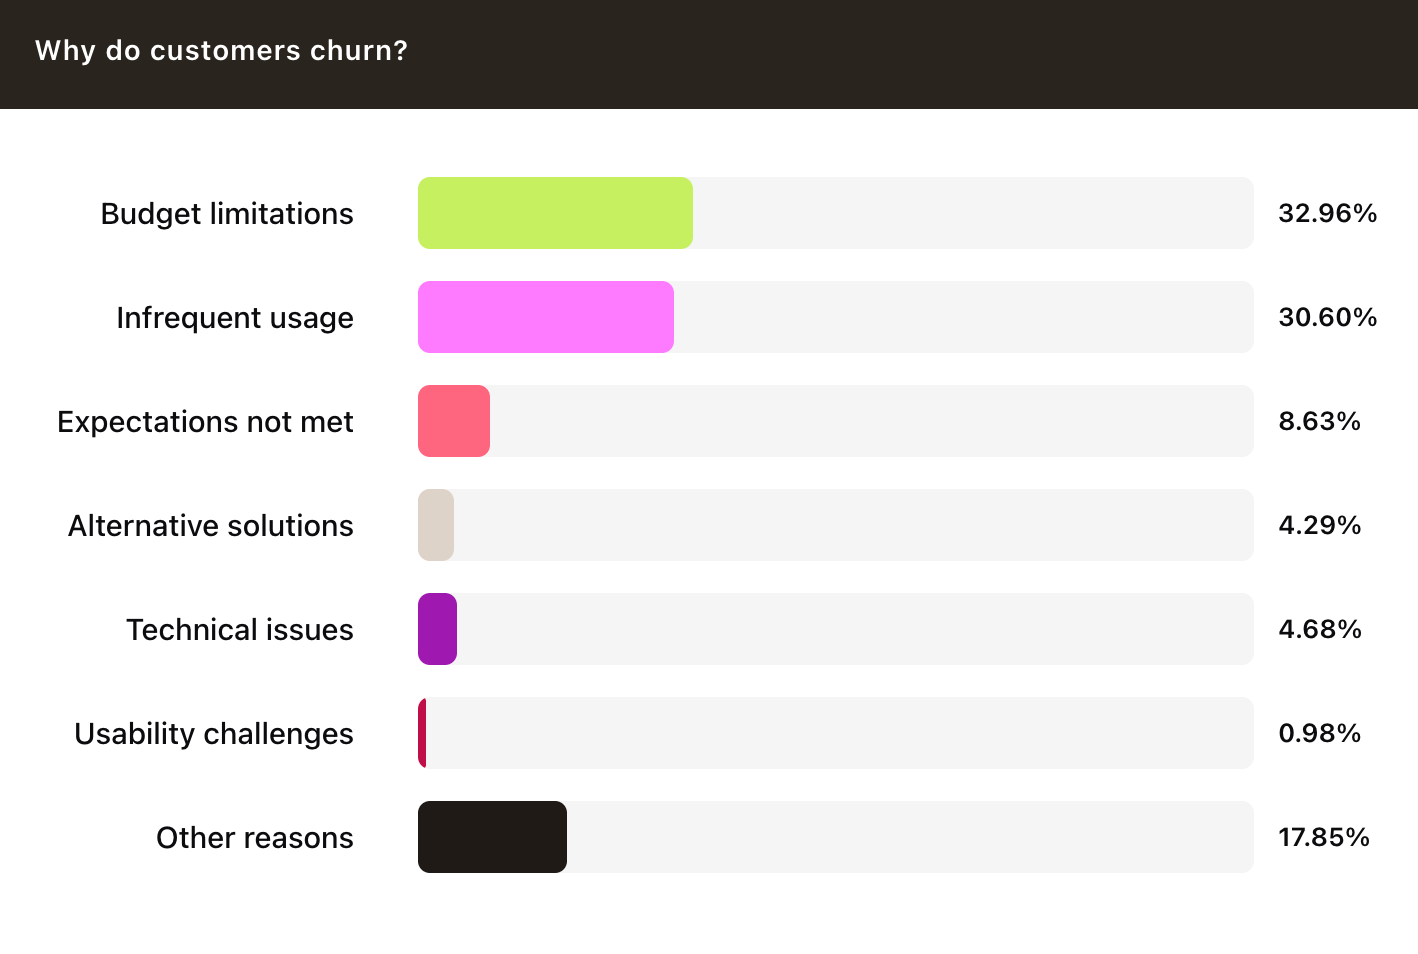Click the 8.63% percentage value
The image size is (1418, 954).
coord(1319,421)
